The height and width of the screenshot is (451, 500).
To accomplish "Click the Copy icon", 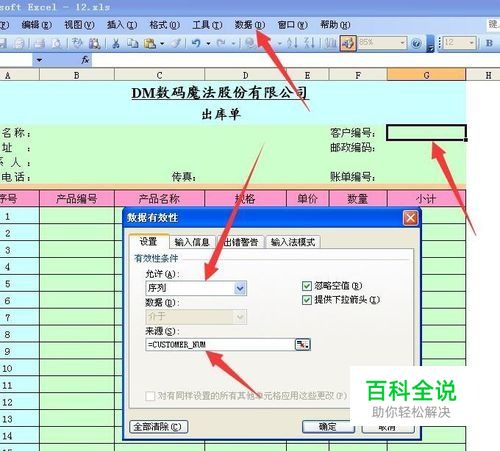I will [x=133, y=43].
